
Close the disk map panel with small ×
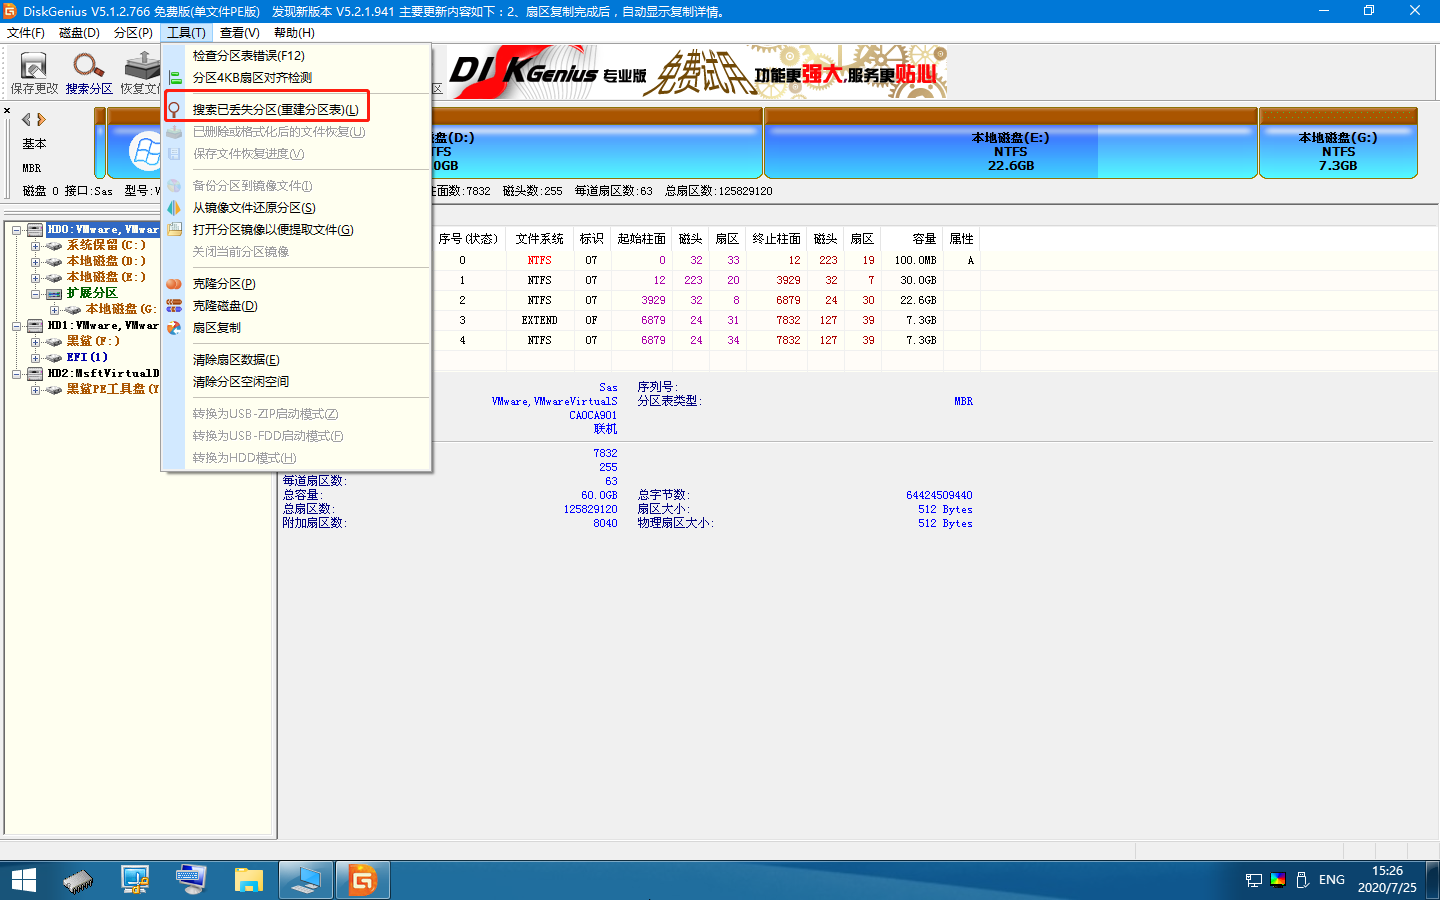tap(7, 111)
